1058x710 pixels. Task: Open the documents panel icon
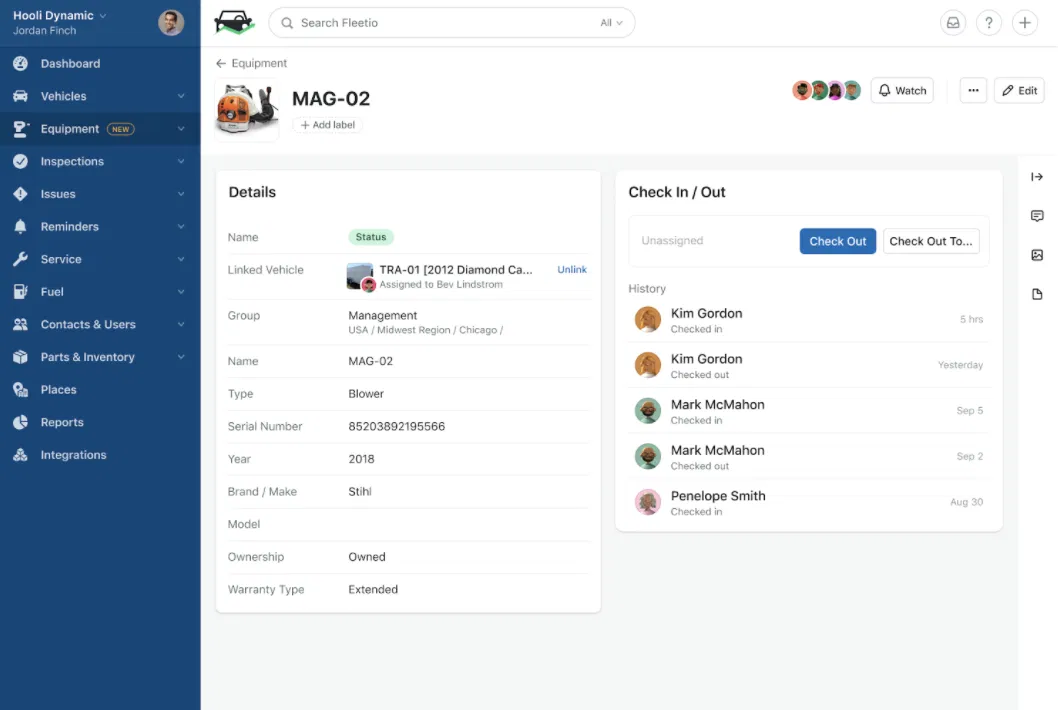click(1037, 294)
